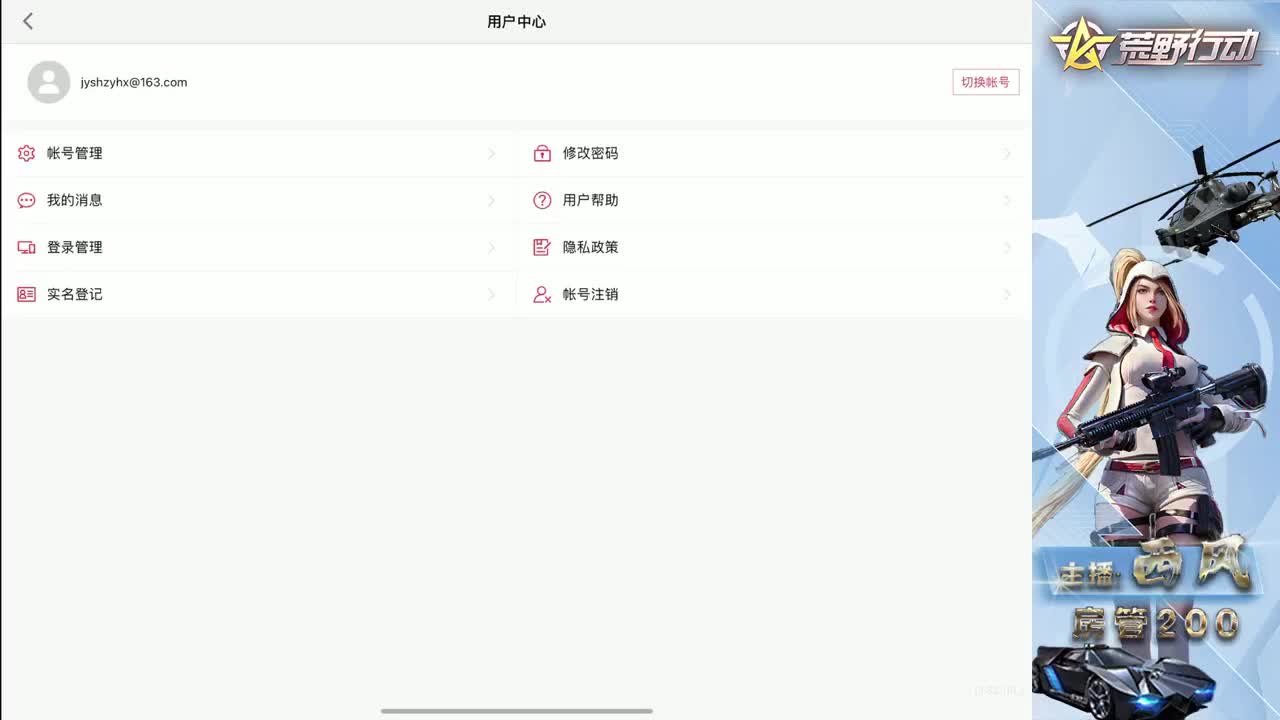Click the document icon for 隐私政策
Screen dimensions: 1280x720
point(542,247)
